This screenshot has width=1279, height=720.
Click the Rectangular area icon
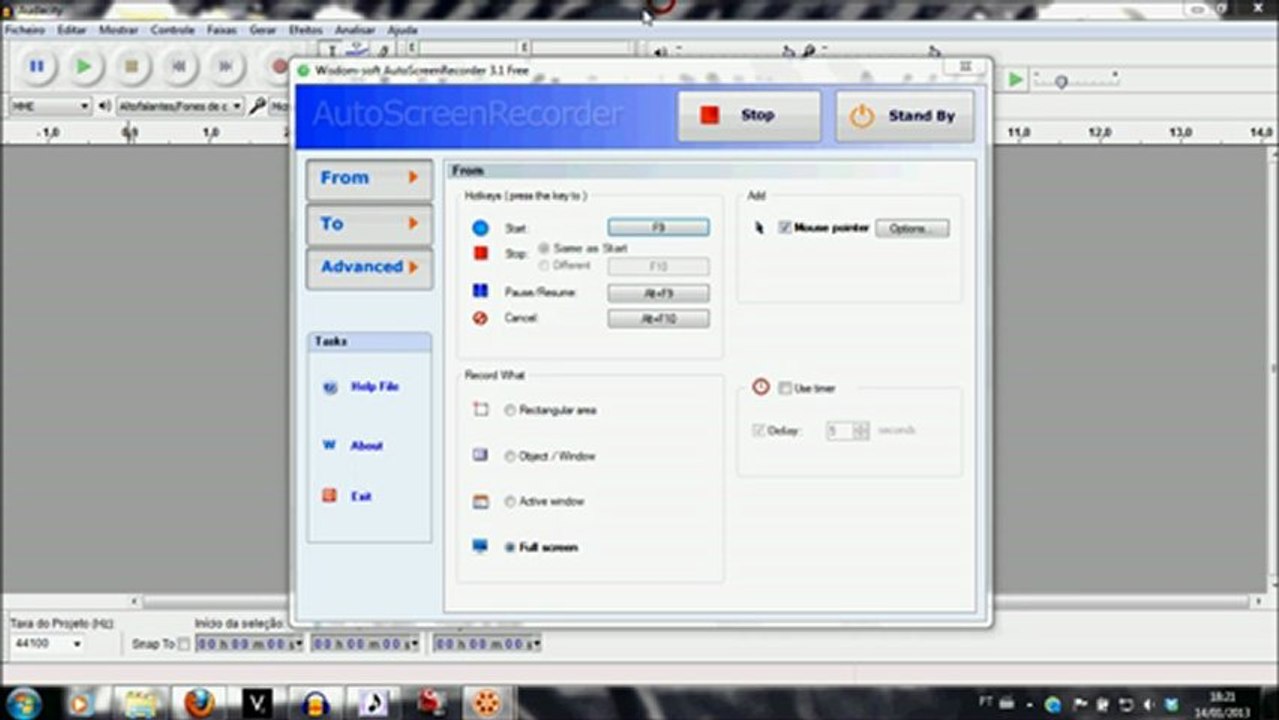(x=481, y=410)
